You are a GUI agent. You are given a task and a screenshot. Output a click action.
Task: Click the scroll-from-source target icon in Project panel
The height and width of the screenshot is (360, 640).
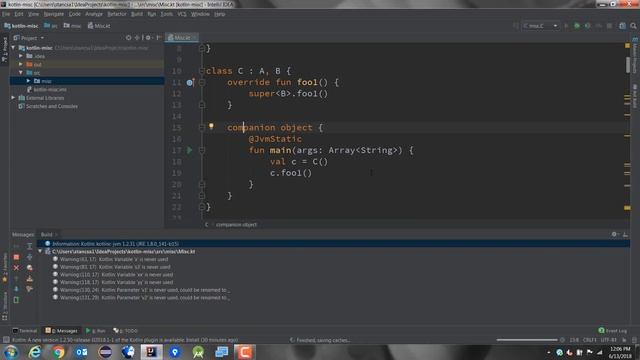129,38
